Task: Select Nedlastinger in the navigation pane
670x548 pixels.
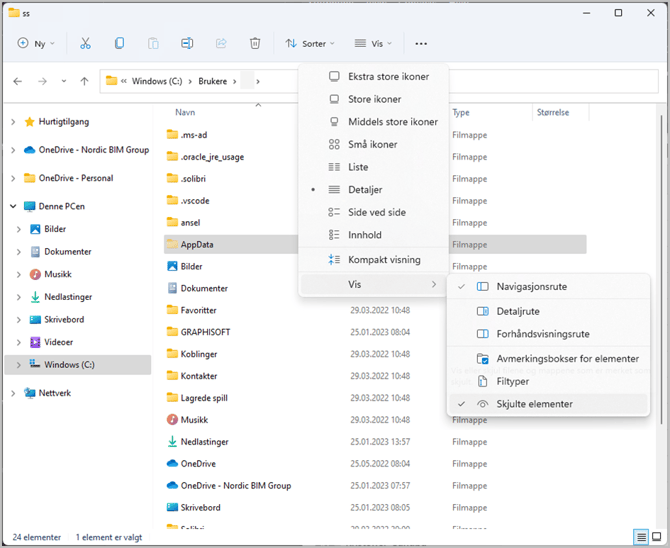Action: [68, 297]
